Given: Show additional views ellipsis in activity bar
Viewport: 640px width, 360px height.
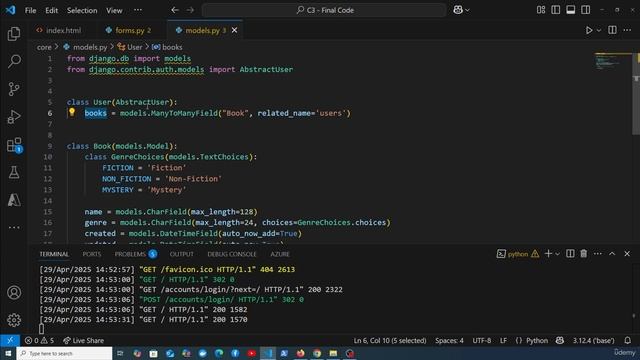Looking at the screenshot, I should point(14,227).
